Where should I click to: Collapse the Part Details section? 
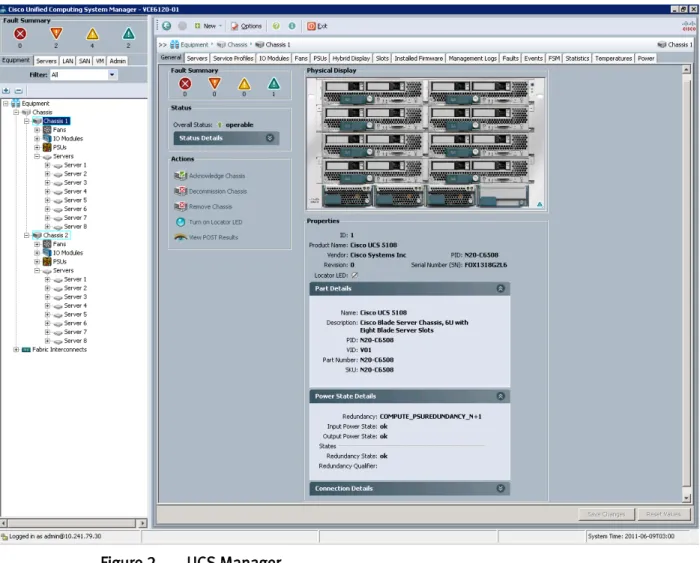[x=500, y=288]
